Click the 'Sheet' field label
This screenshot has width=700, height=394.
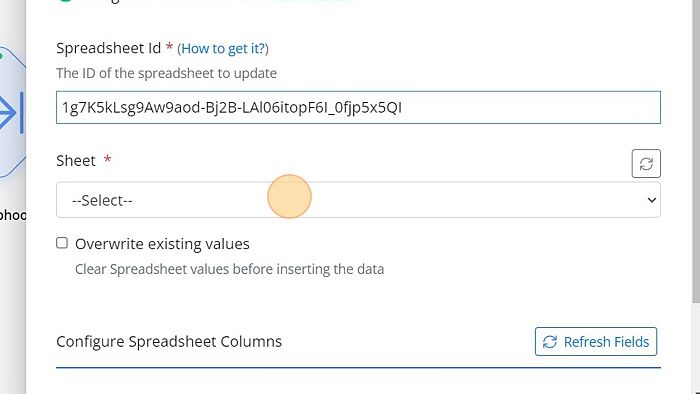coord(76,160)
